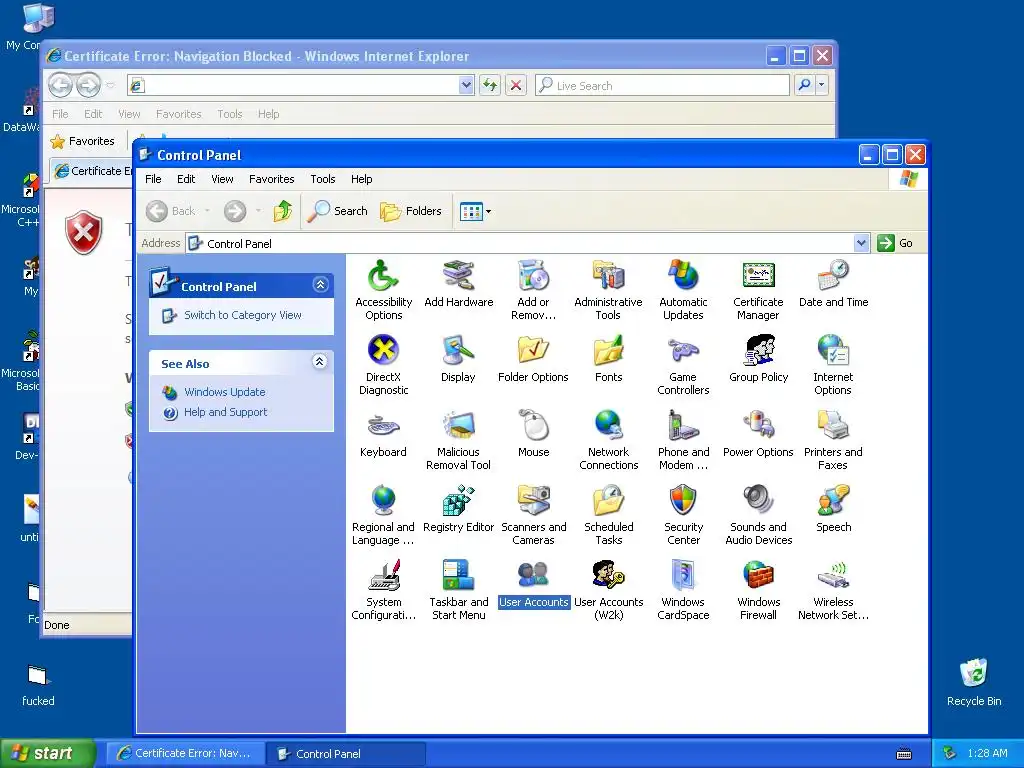Open Phone and Modem icon
The image size is (1024, 768).
tap(683, 440)
